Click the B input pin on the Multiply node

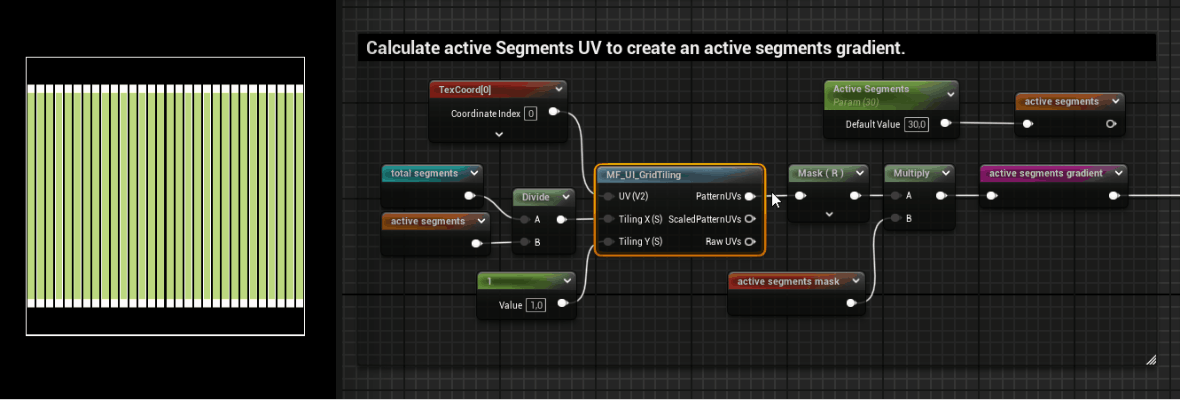pos(896,218)
